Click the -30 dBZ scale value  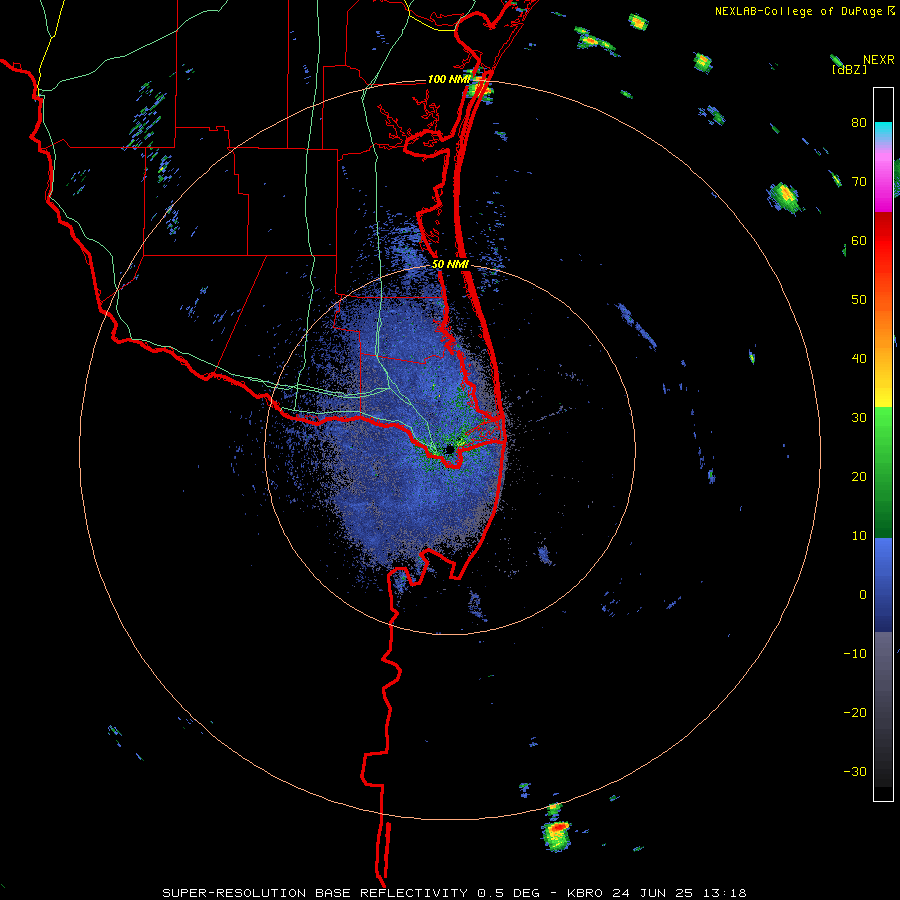tap(855, 772)
